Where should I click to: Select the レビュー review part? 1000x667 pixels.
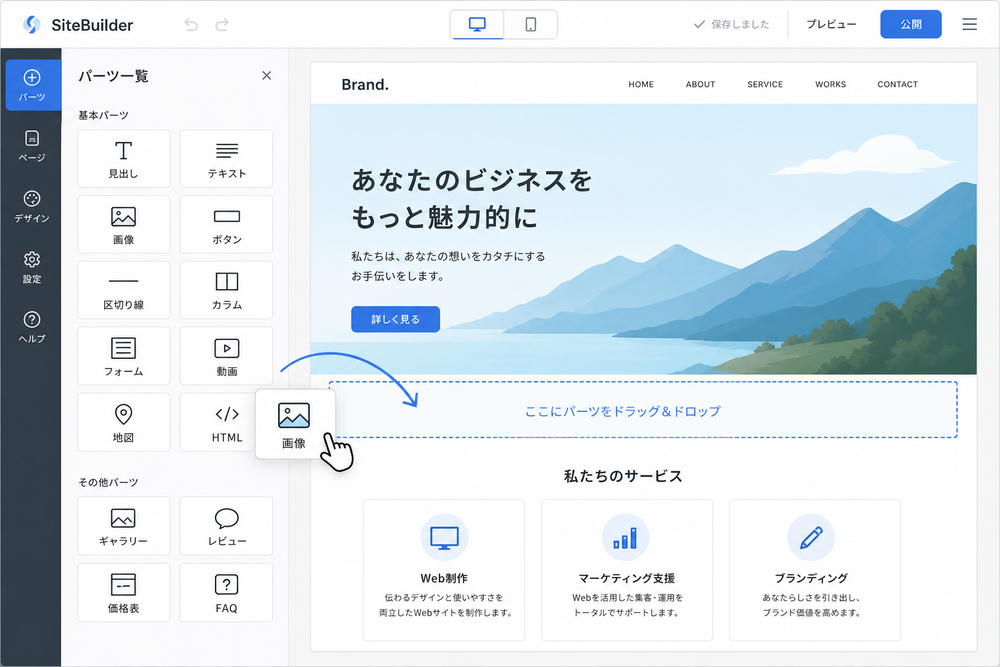click(226, 526)
